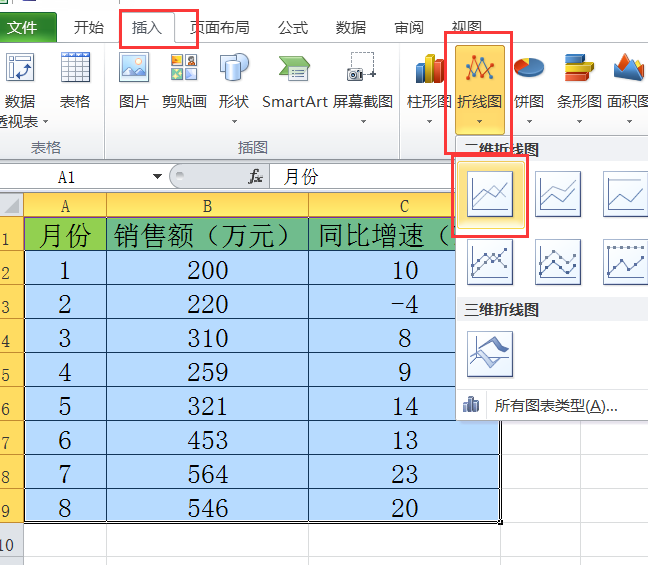Click cell with value 546
The image size is (648, 565).
click(207, 506)
